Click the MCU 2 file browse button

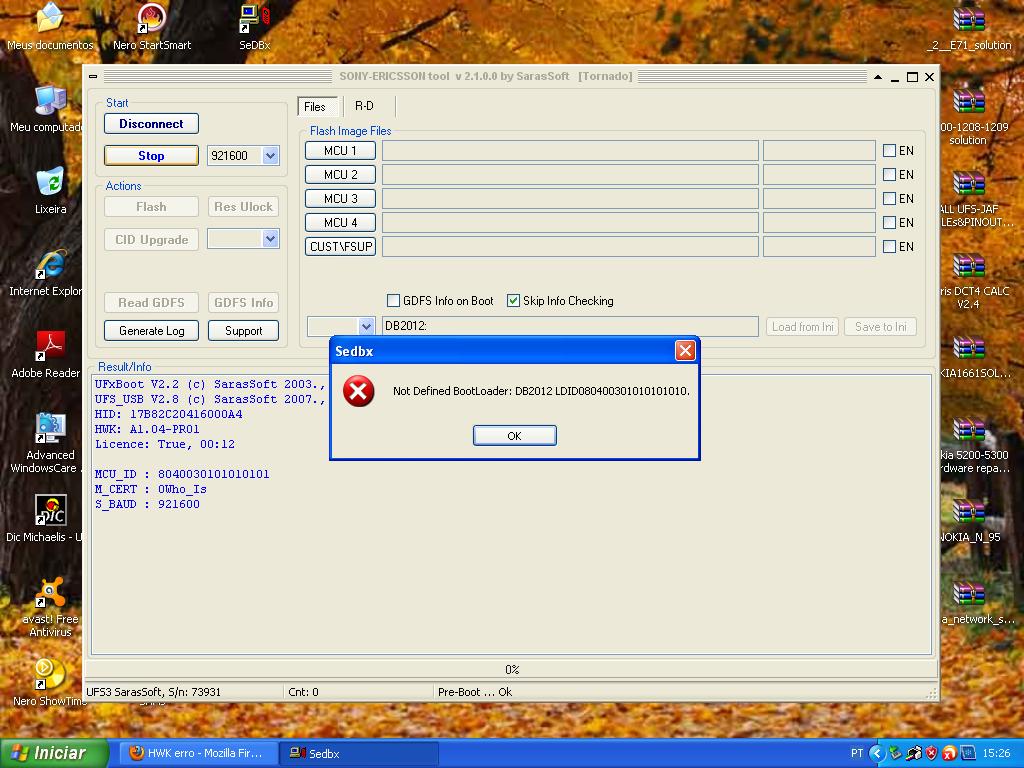click(340, 174)
